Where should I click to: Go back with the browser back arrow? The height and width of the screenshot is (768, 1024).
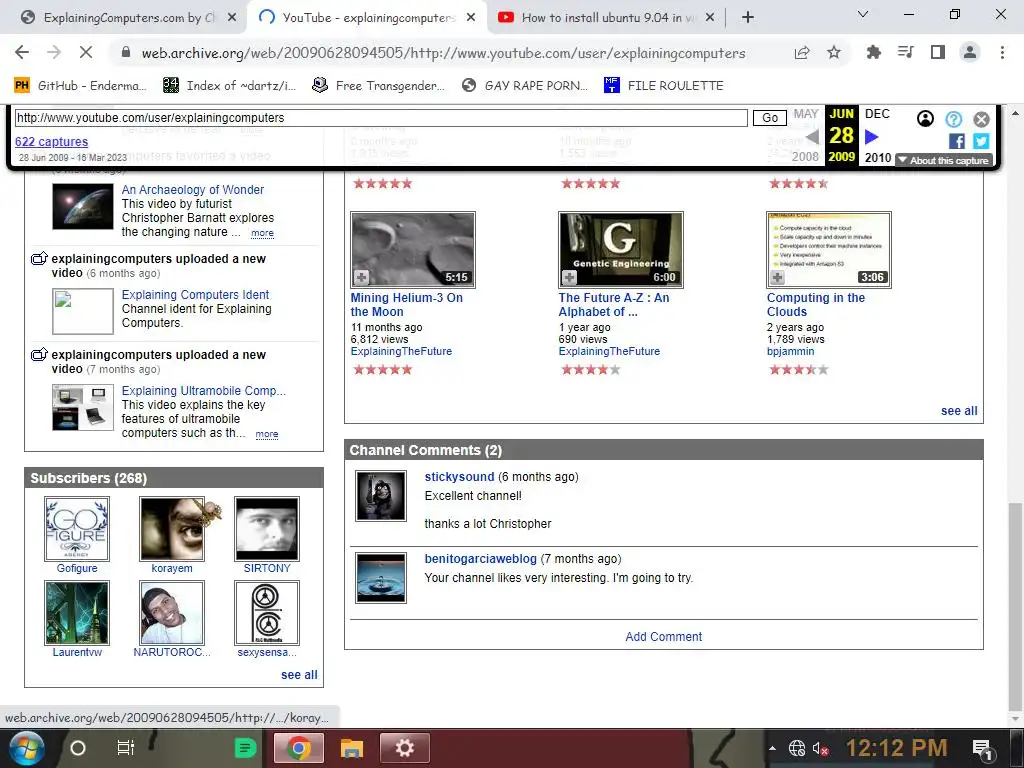tap(22, 52)
